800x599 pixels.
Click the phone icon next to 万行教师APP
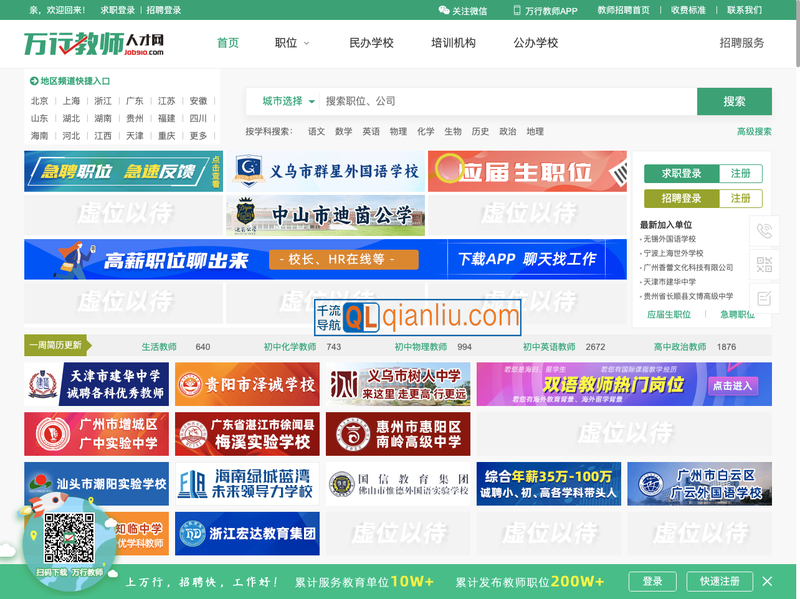click(x=515, y=12)
